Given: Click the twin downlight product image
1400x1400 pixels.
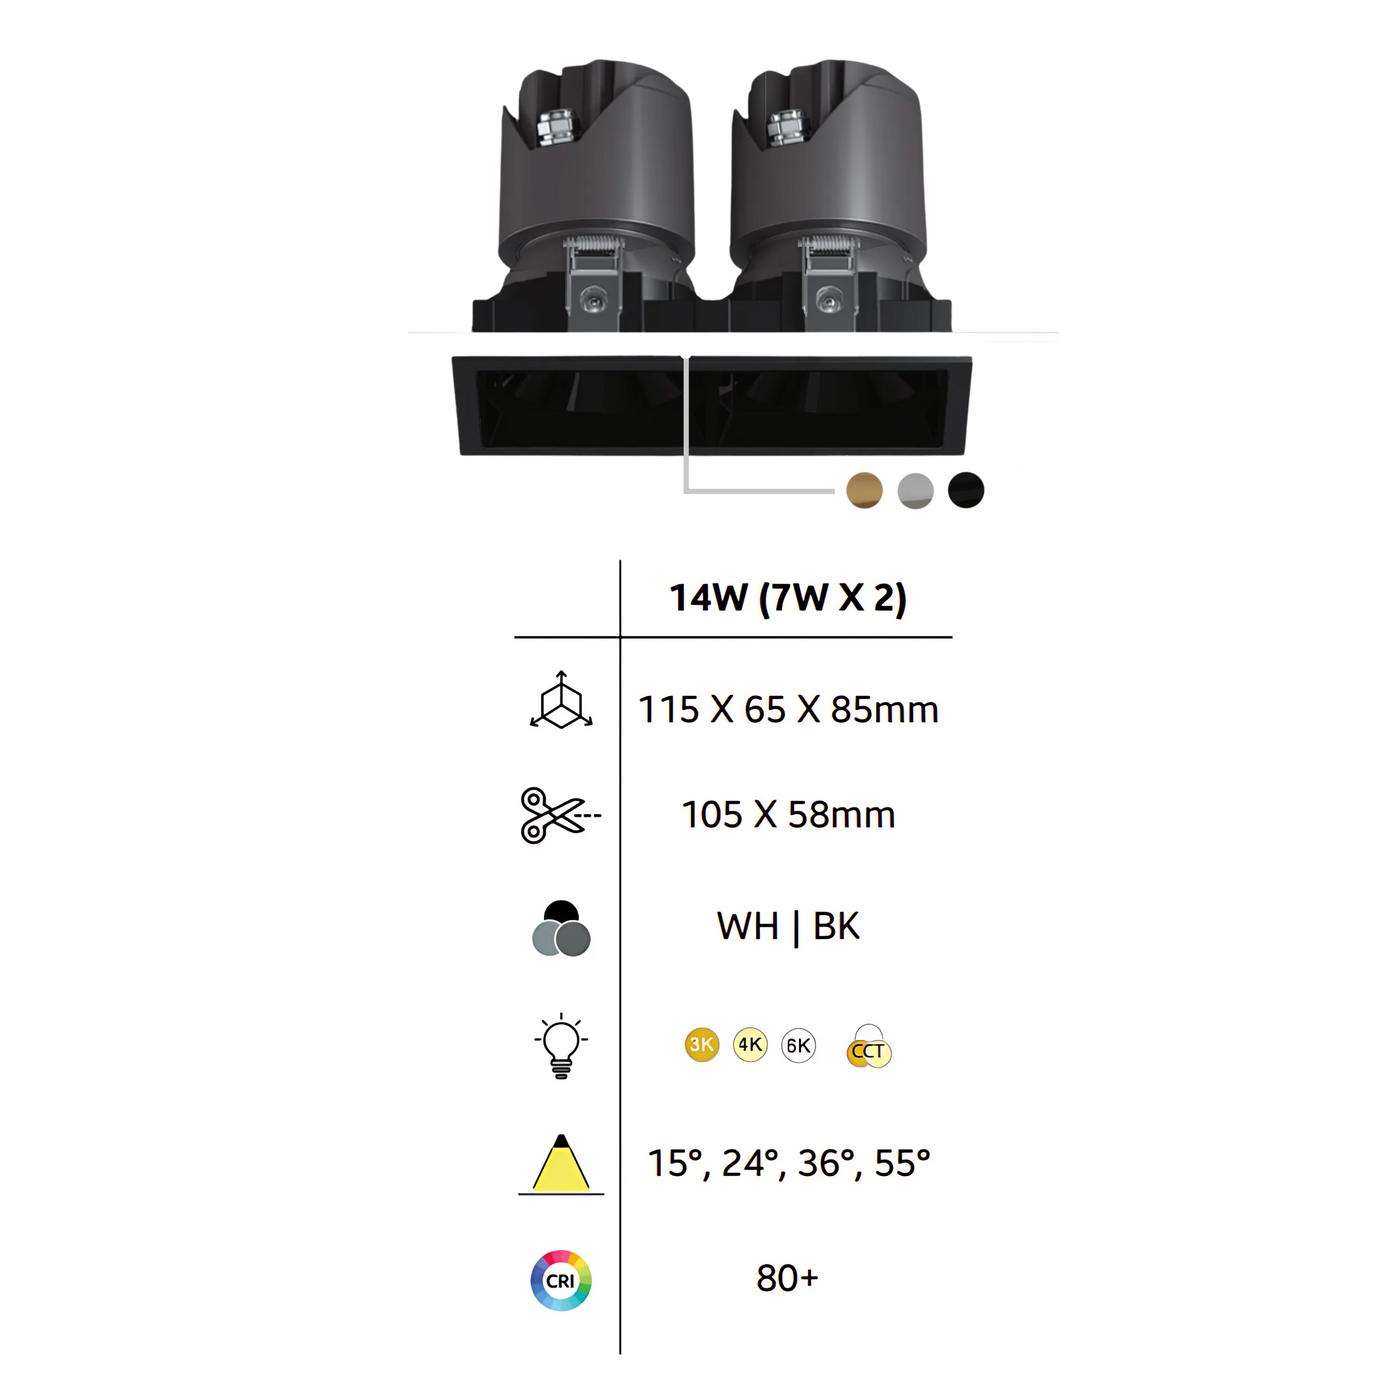Looking at the screenshot, I should point(712,258).
